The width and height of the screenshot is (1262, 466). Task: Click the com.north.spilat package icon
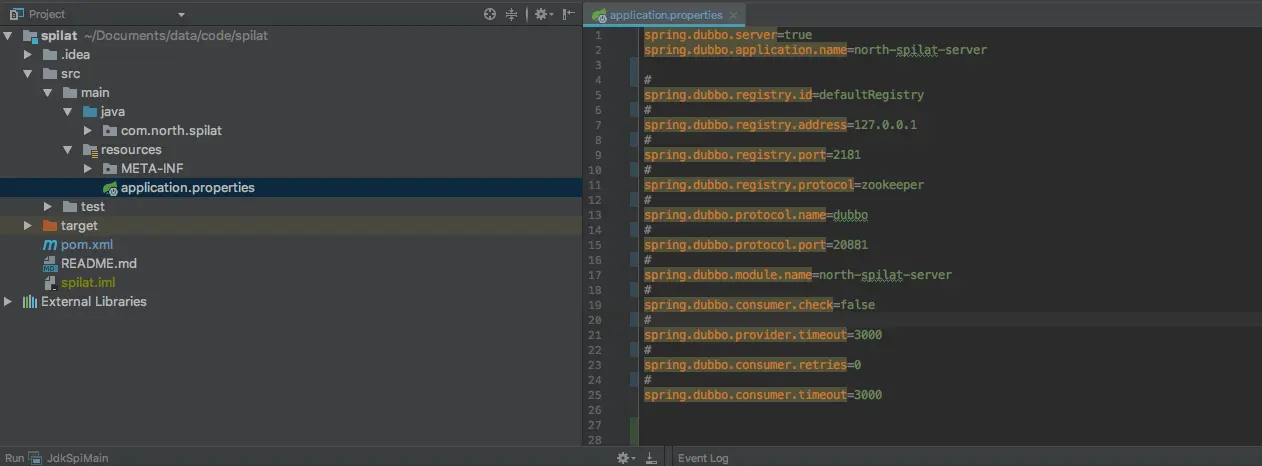110,130
